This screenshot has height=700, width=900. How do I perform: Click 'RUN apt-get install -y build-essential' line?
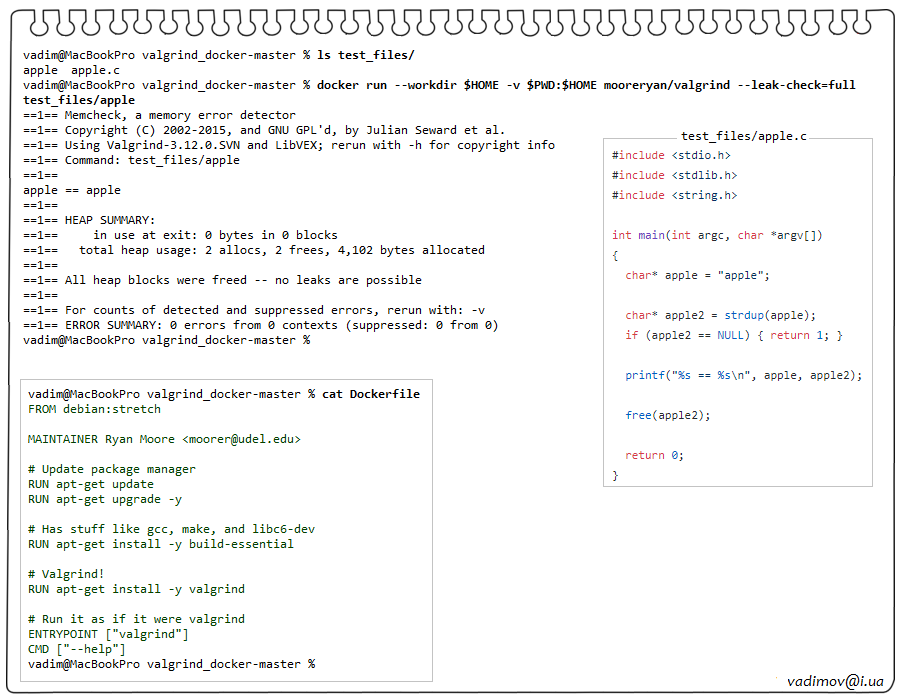[161, 544]
